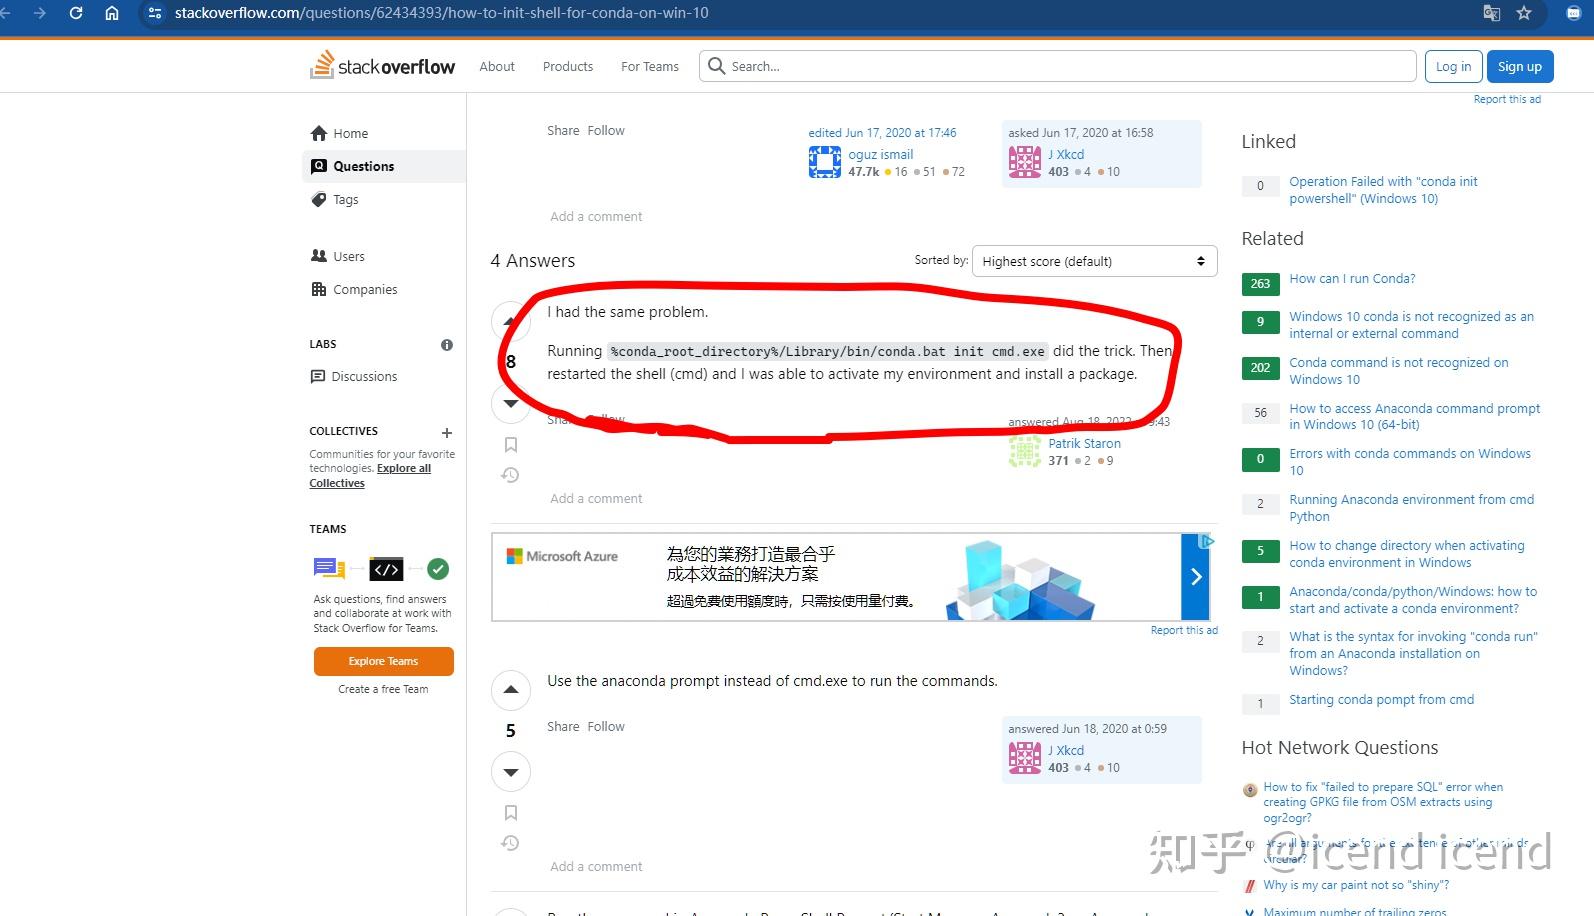Screen dimensions: 1594x916
Task: Open Conda command is not recognized on Windows 10
Action: click(x=1398, y=371)
